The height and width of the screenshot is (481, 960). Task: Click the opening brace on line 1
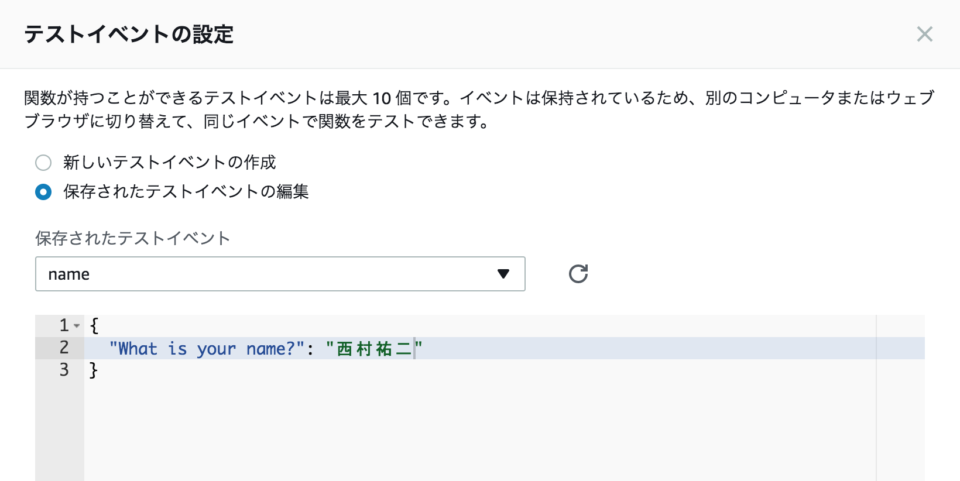(94, 325)
